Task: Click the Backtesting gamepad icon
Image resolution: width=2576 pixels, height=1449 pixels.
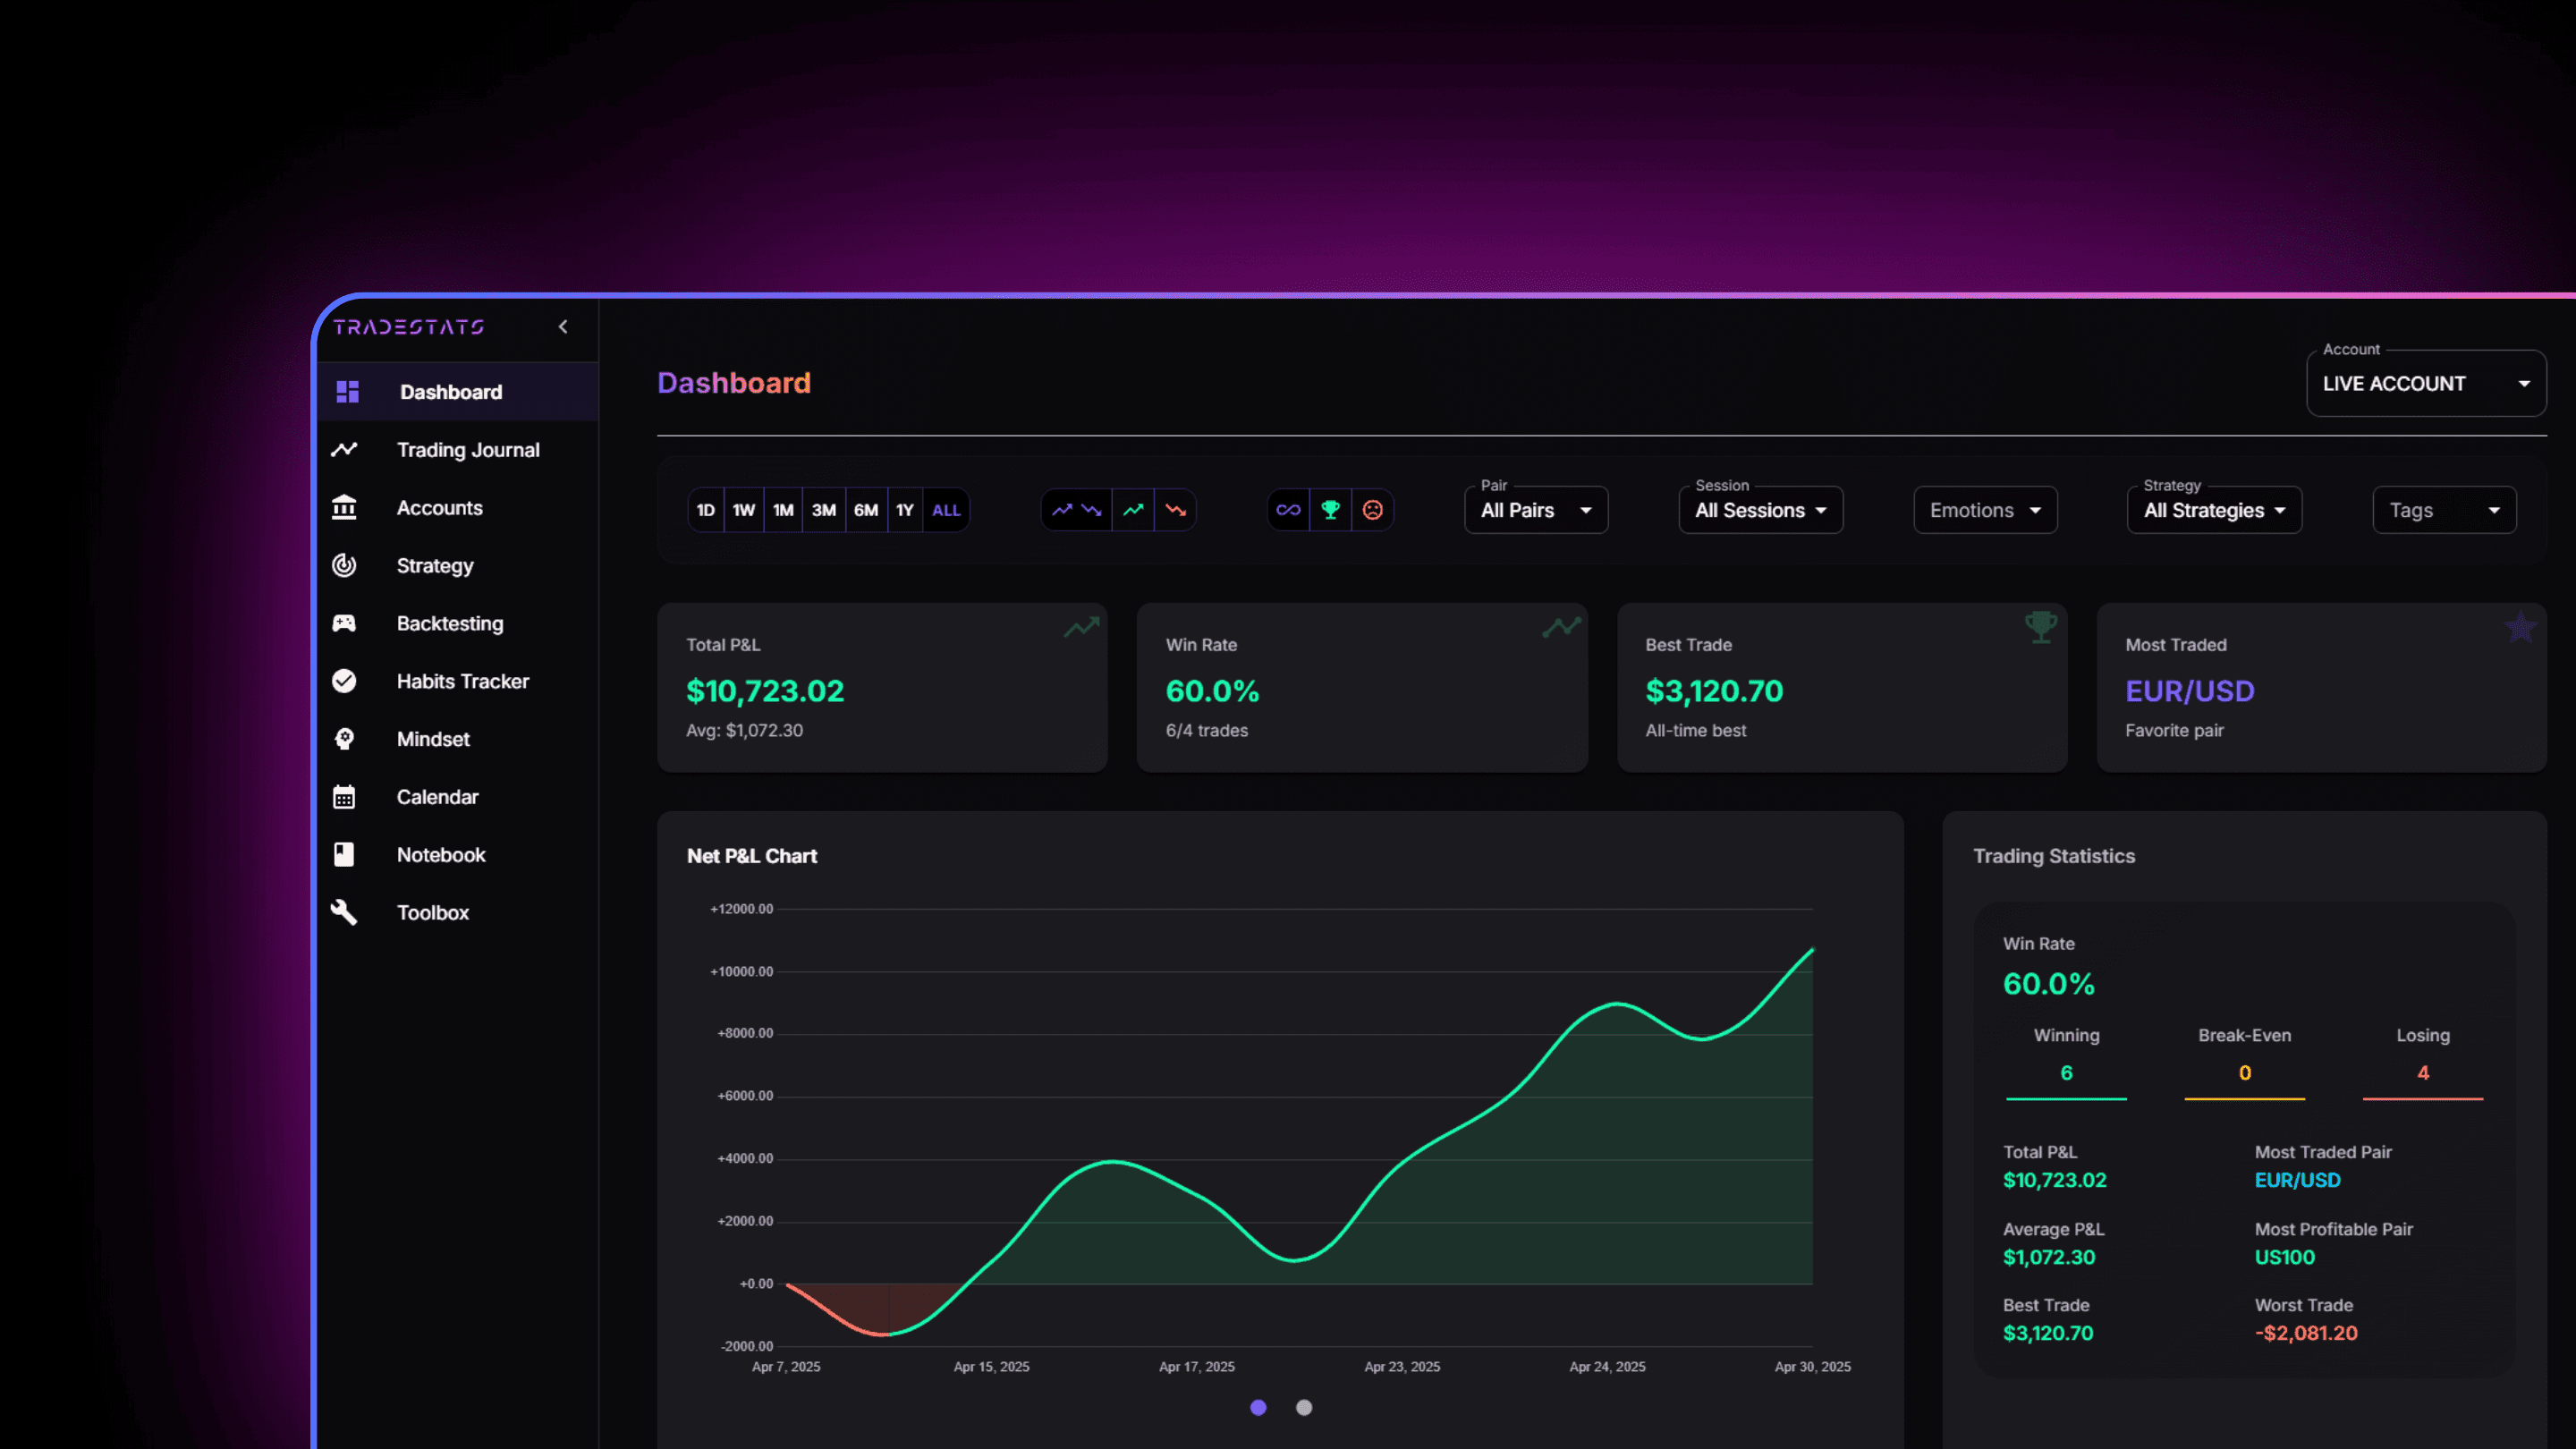Action: click(344, 624)
